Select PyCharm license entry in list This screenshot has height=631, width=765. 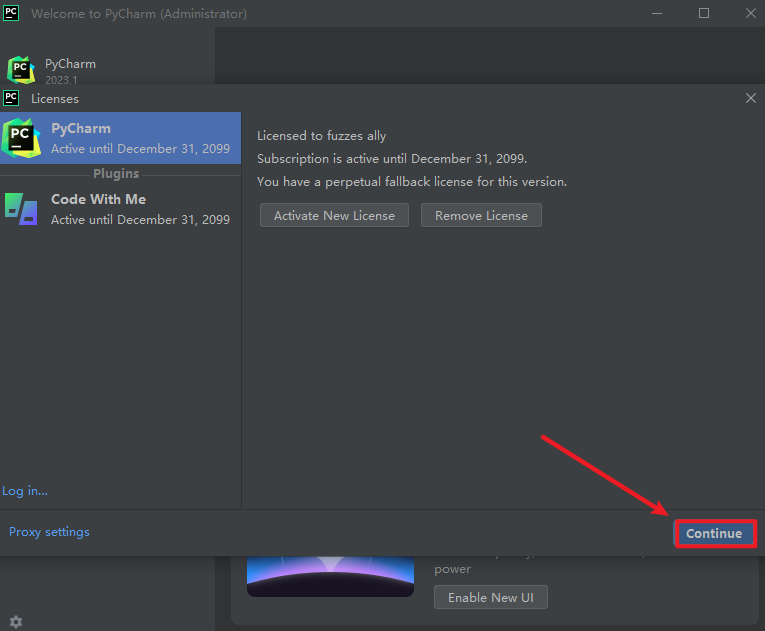coord(120,138)
